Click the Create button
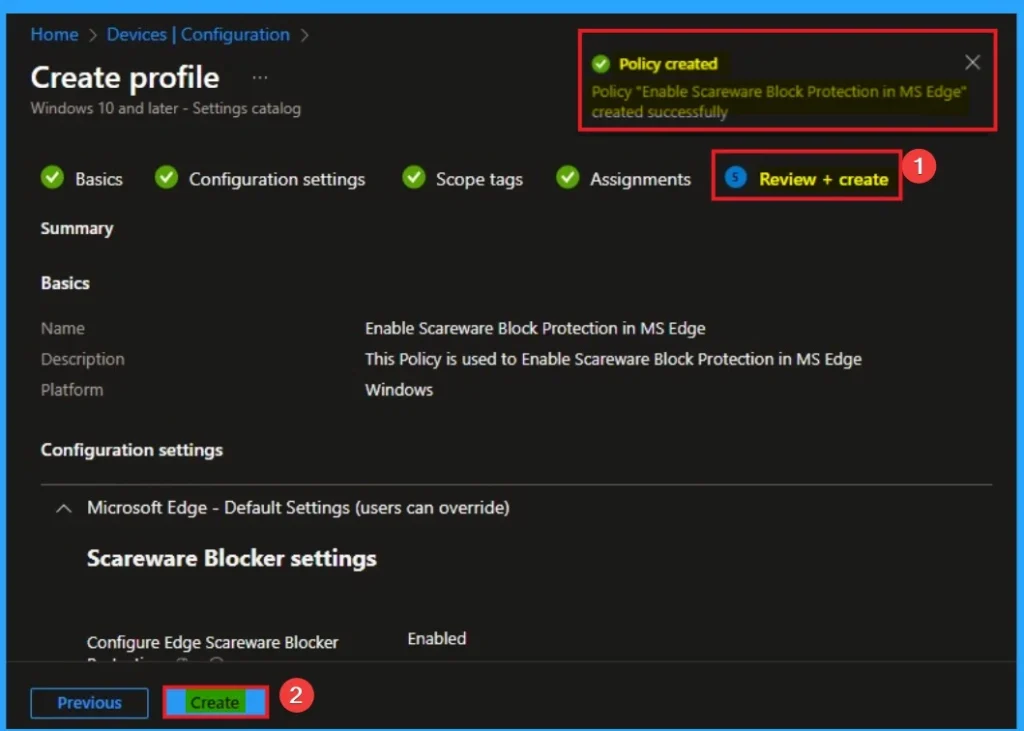1024x731 pixels. pyautogui.click(x=215, y=703)
